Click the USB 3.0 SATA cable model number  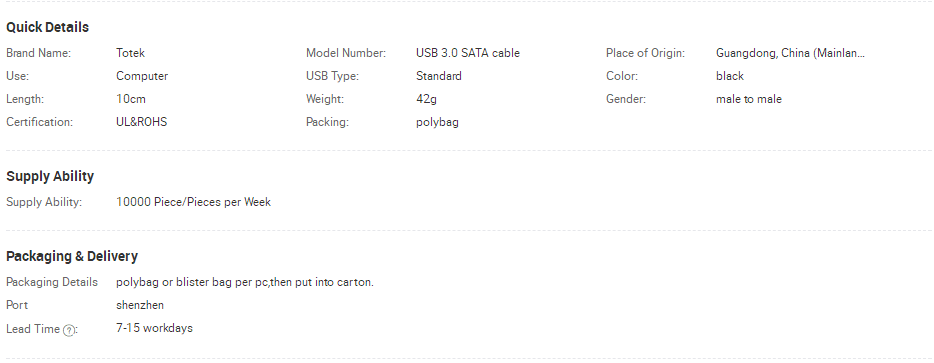coord(468,53)
